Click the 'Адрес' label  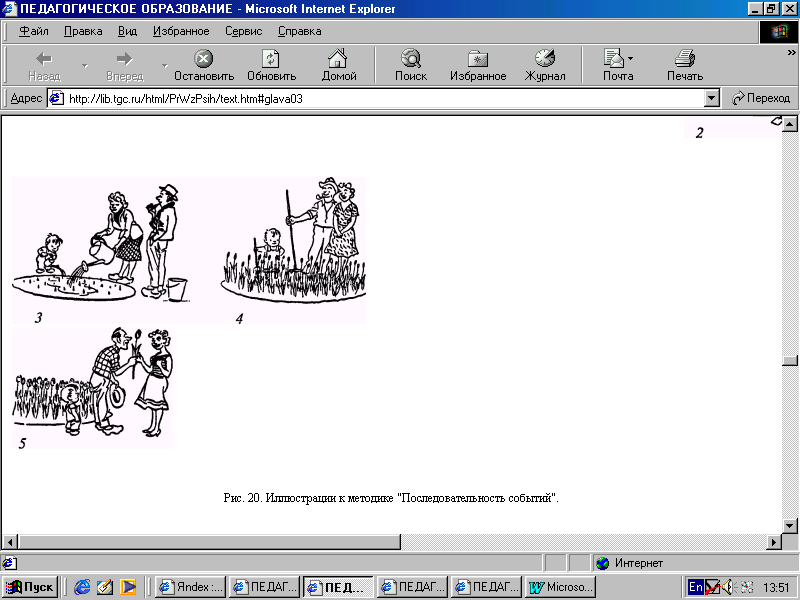click(x=26, y=98)
